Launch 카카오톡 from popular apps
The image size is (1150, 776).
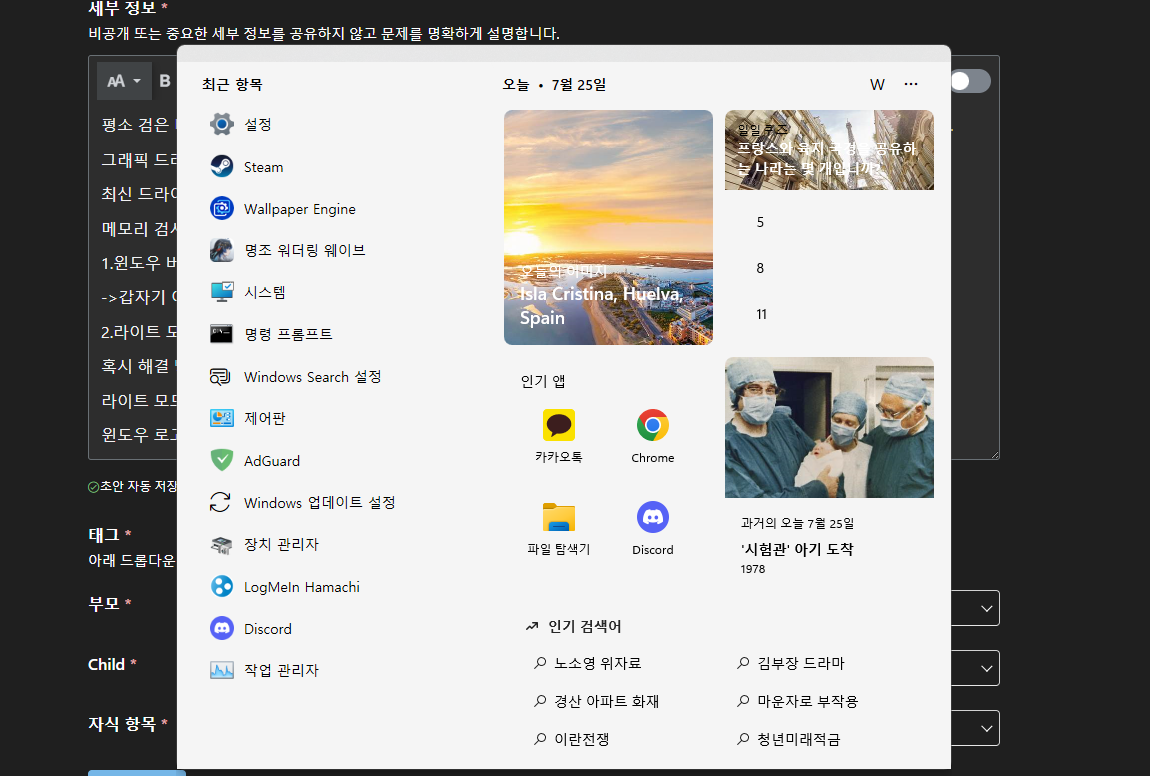tap(559, 425)
